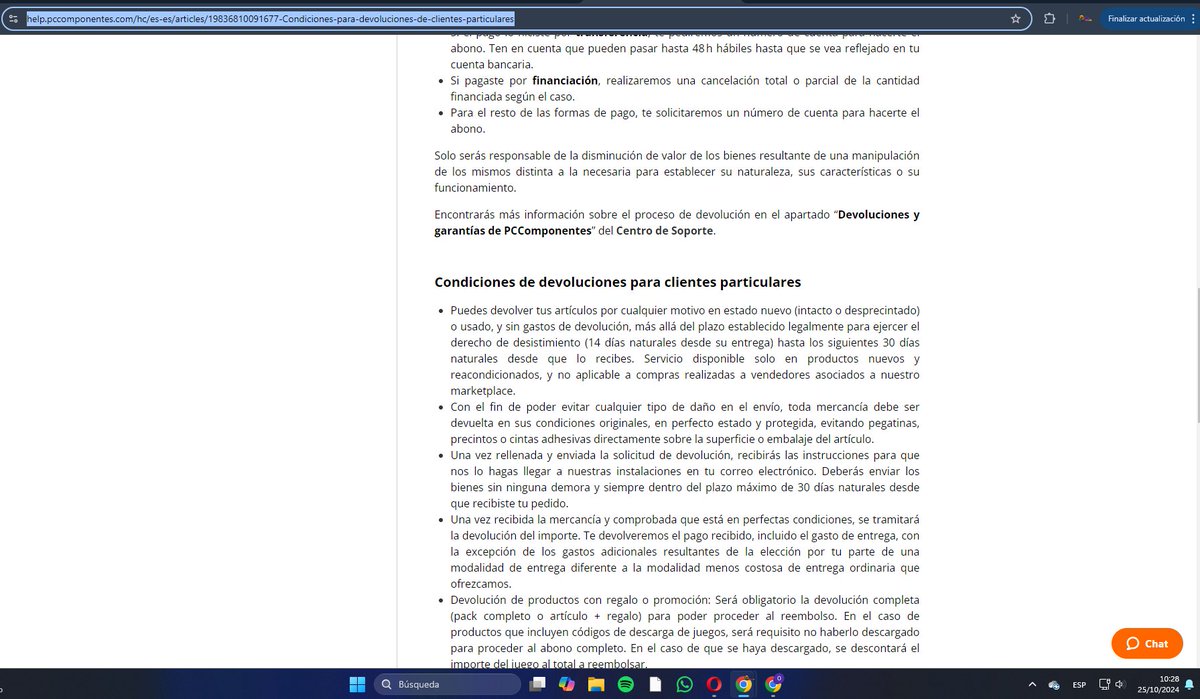Click the bullet starting "Con el fin de poder evitar"
Image resolution: width=1200 pixels, height=699 pixels.
685,423
